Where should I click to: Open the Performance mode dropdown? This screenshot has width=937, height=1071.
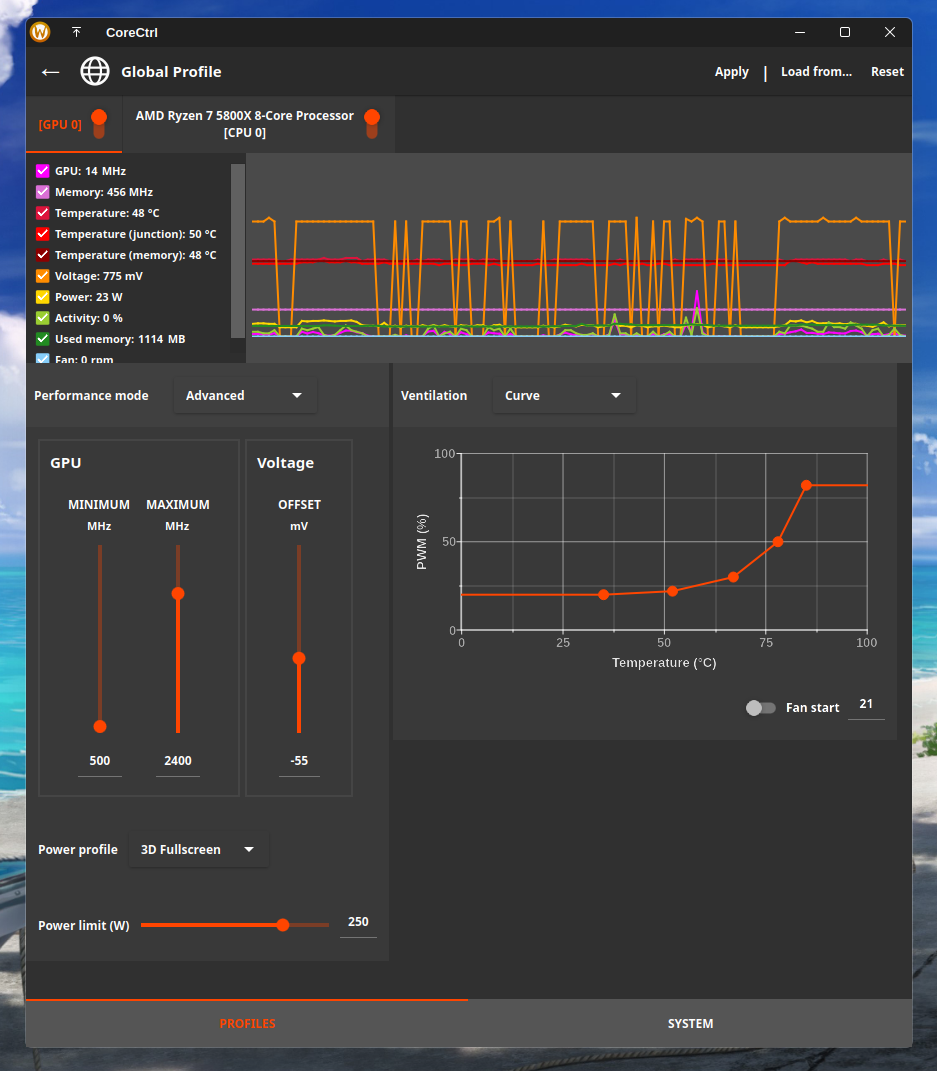(245, 395)
